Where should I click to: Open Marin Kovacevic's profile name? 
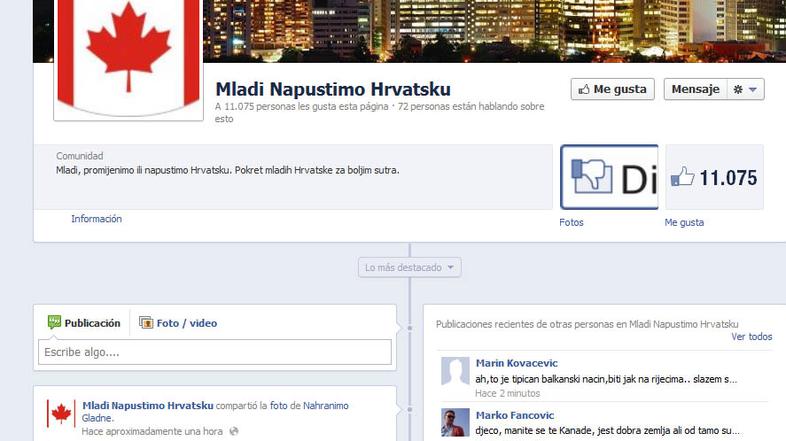coord(516,363)
